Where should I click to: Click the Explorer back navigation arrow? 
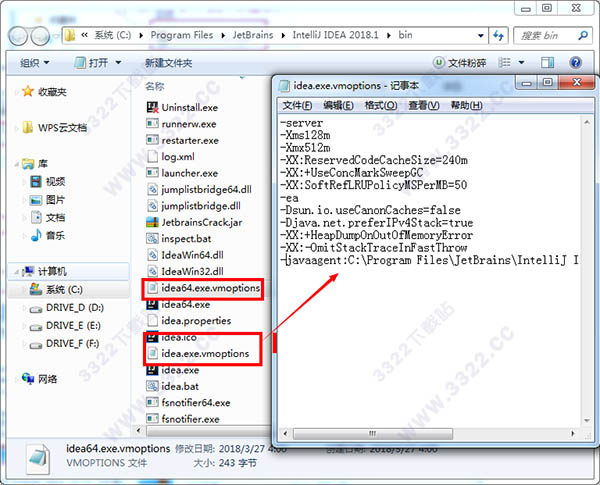[17, 36]
